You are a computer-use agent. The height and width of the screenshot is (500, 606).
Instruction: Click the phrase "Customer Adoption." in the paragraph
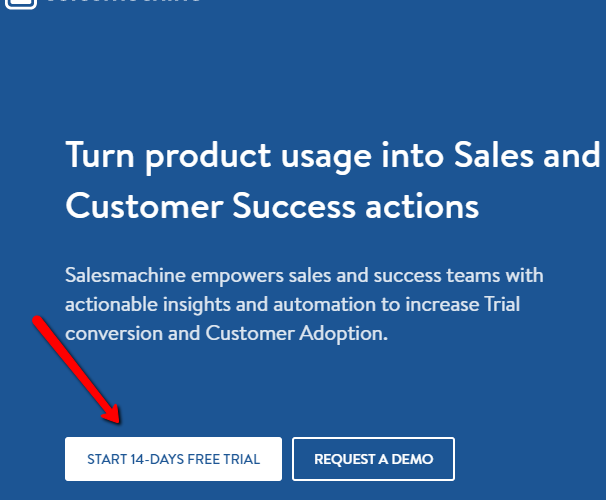pyautogui.click(x=296, y=334)
